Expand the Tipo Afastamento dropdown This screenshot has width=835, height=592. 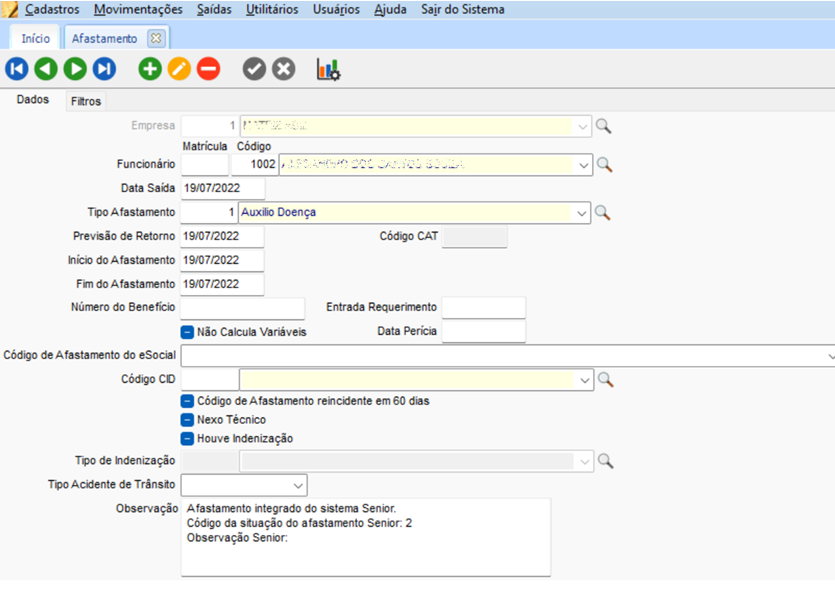click(583, 213)
